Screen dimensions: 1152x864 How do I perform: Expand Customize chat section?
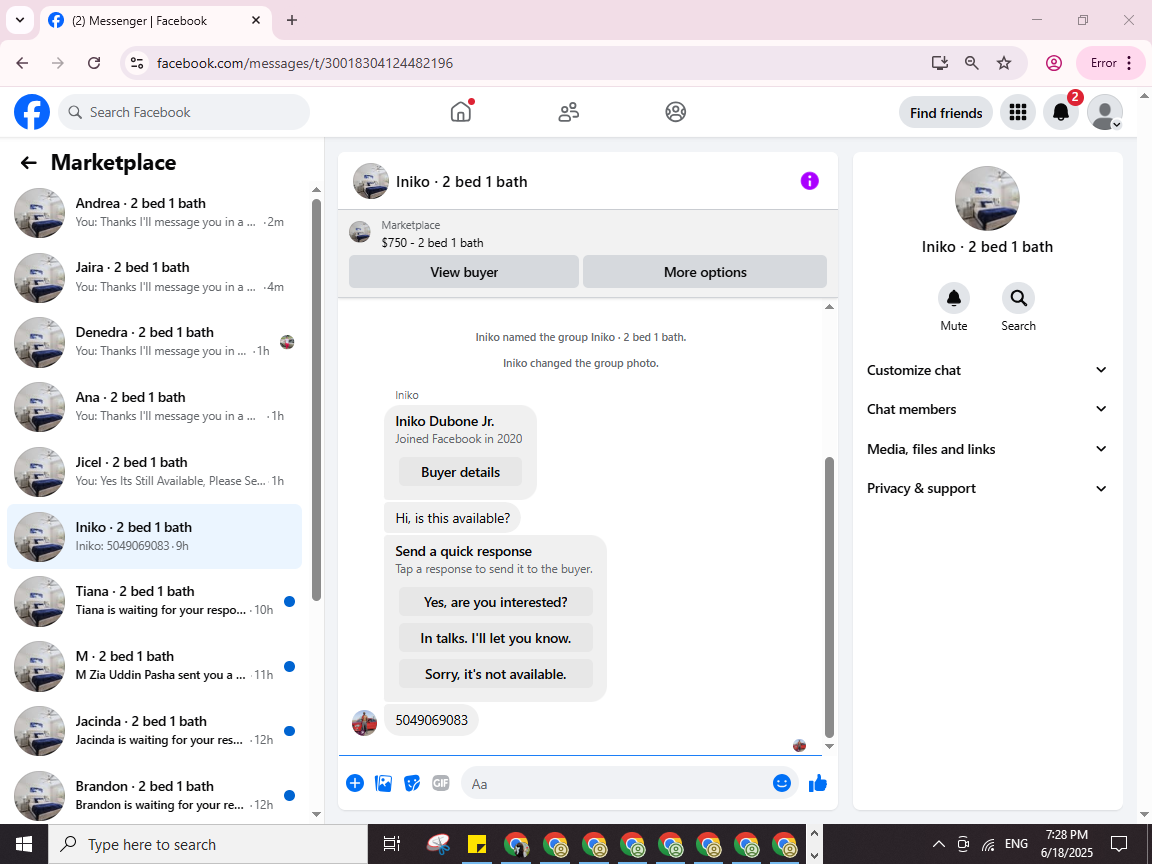point(987,370)
